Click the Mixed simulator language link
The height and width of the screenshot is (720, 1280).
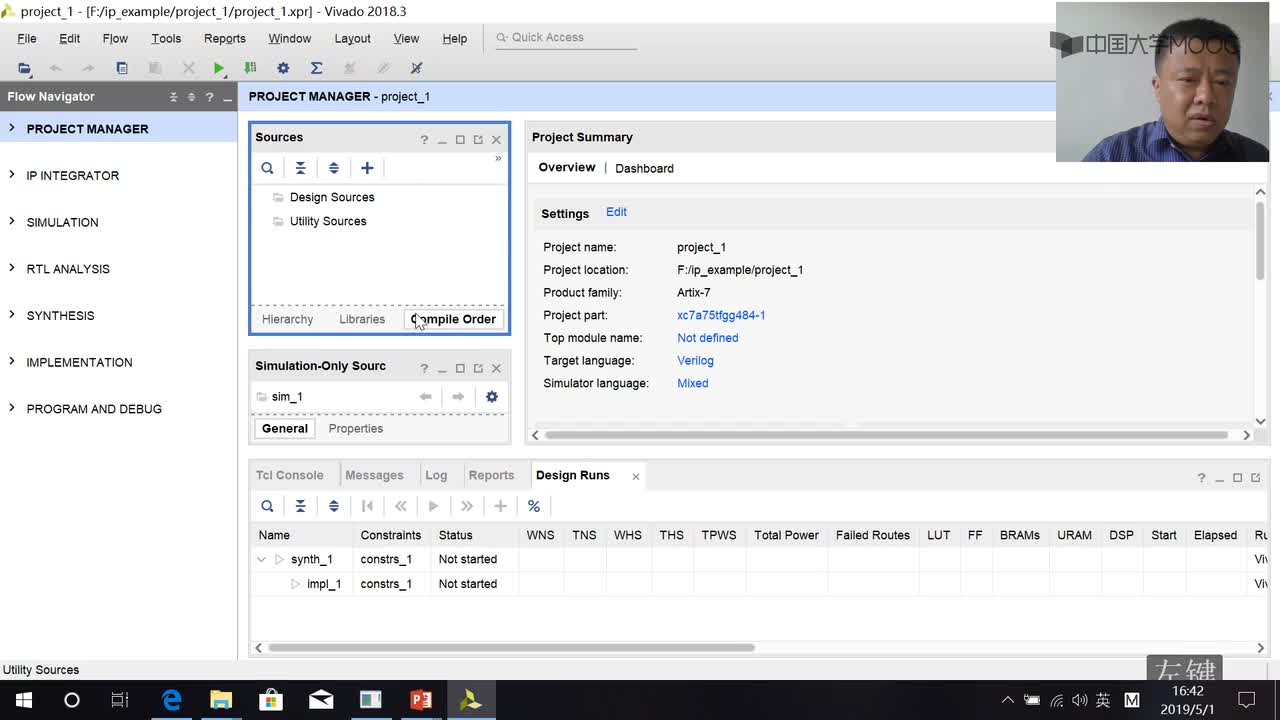click(x=692, y=383)
